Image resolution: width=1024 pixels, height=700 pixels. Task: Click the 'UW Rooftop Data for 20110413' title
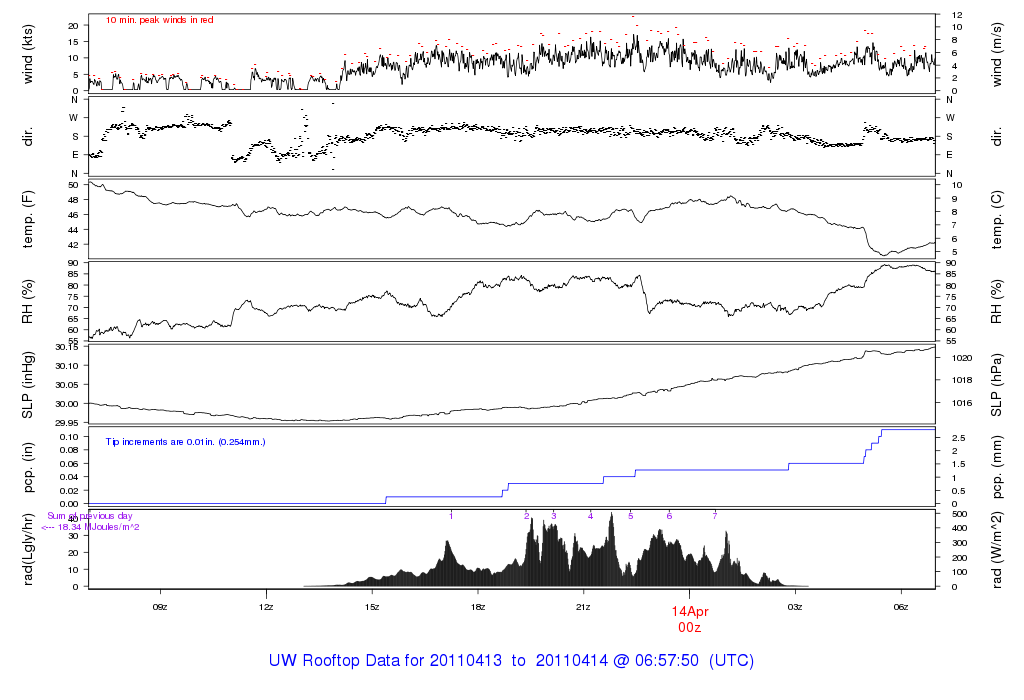(x=385, y=660)
